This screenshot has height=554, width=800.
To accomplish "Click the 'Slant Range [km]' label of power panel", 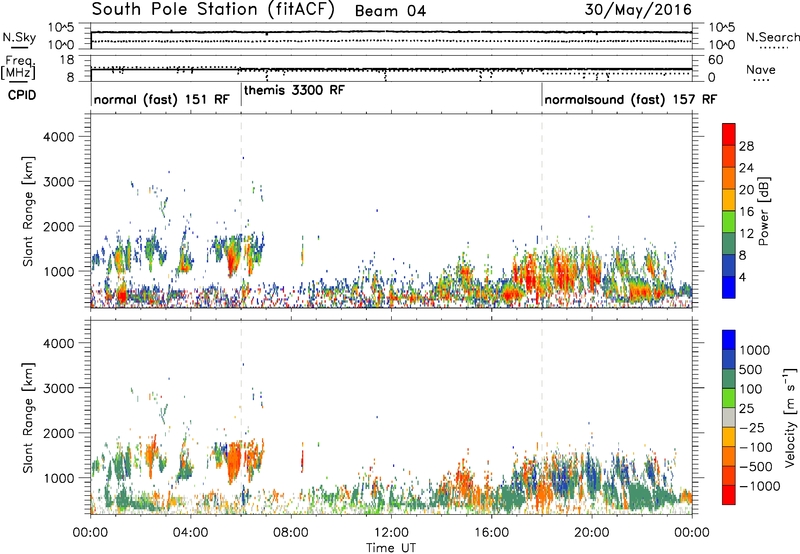I will [x=28, y=211].
